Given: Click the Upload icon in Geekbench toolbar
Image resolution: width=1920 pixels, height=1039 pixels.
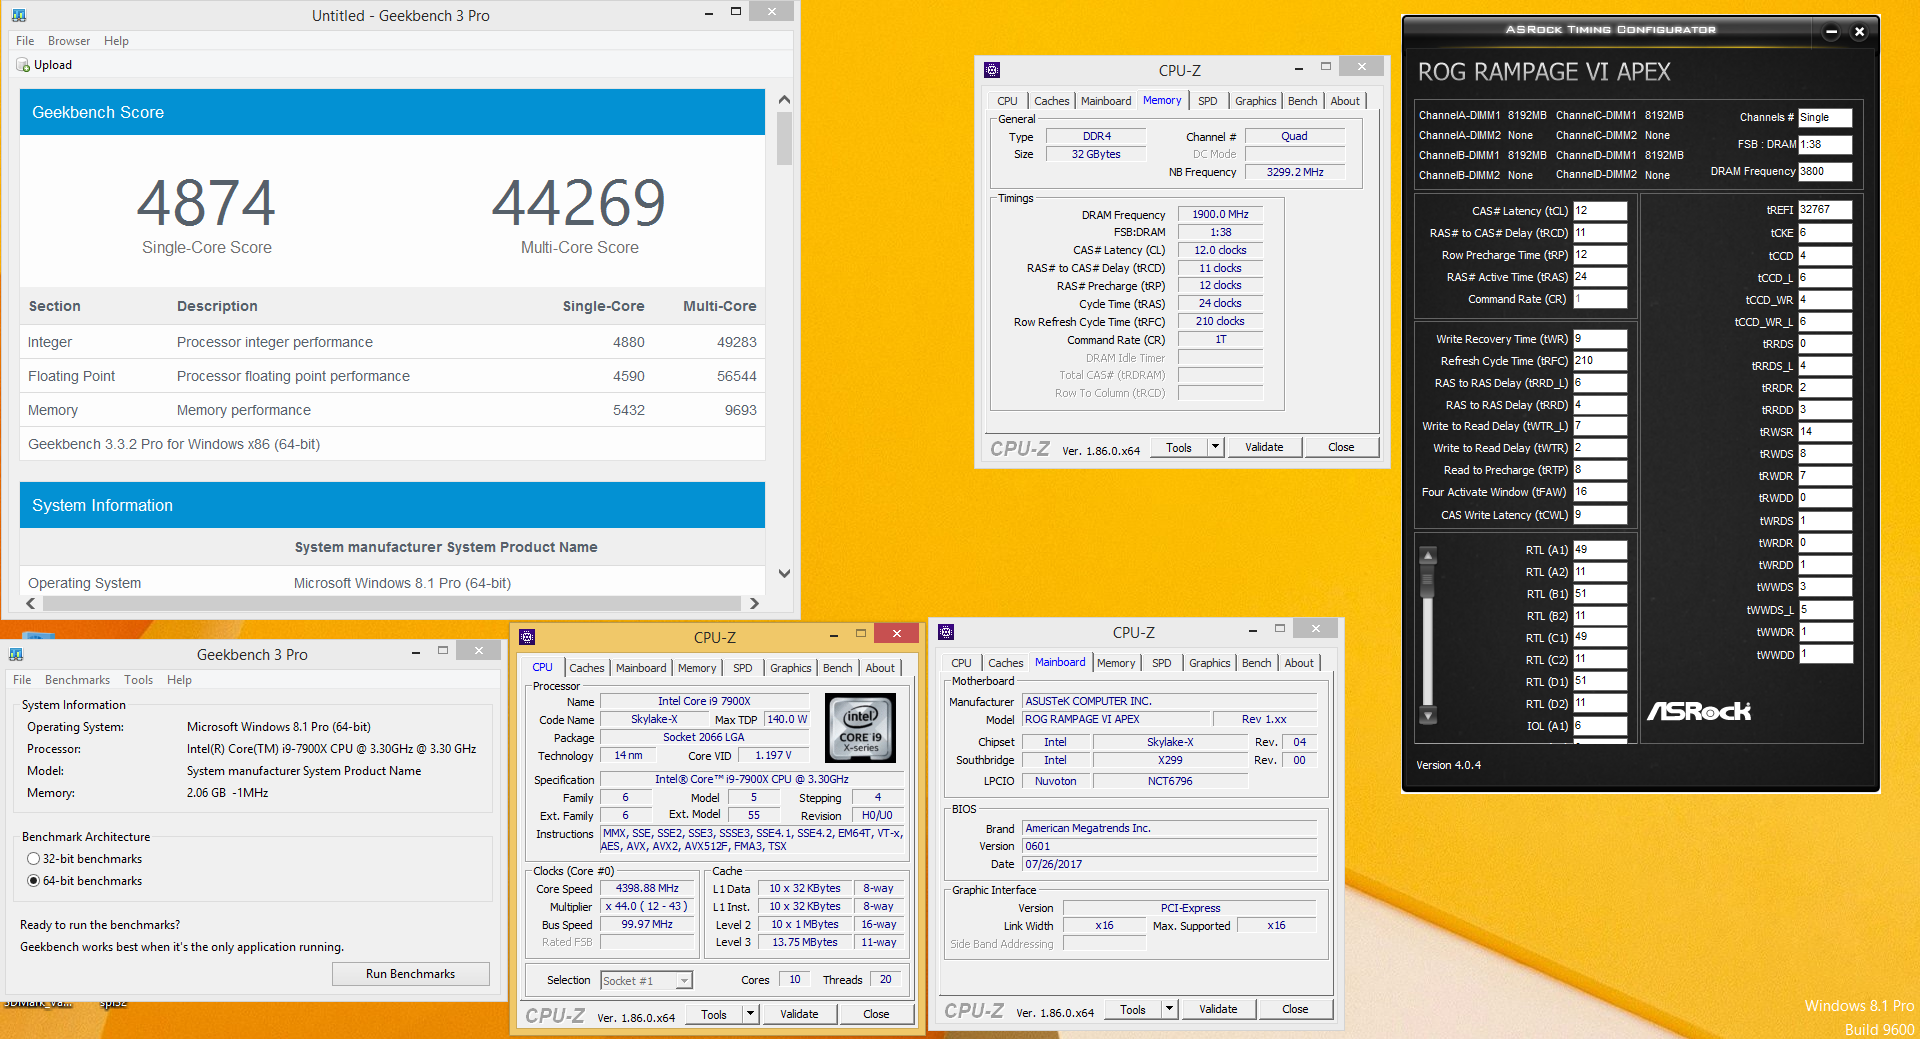Looking at the screenshot, I should point(22,65).
